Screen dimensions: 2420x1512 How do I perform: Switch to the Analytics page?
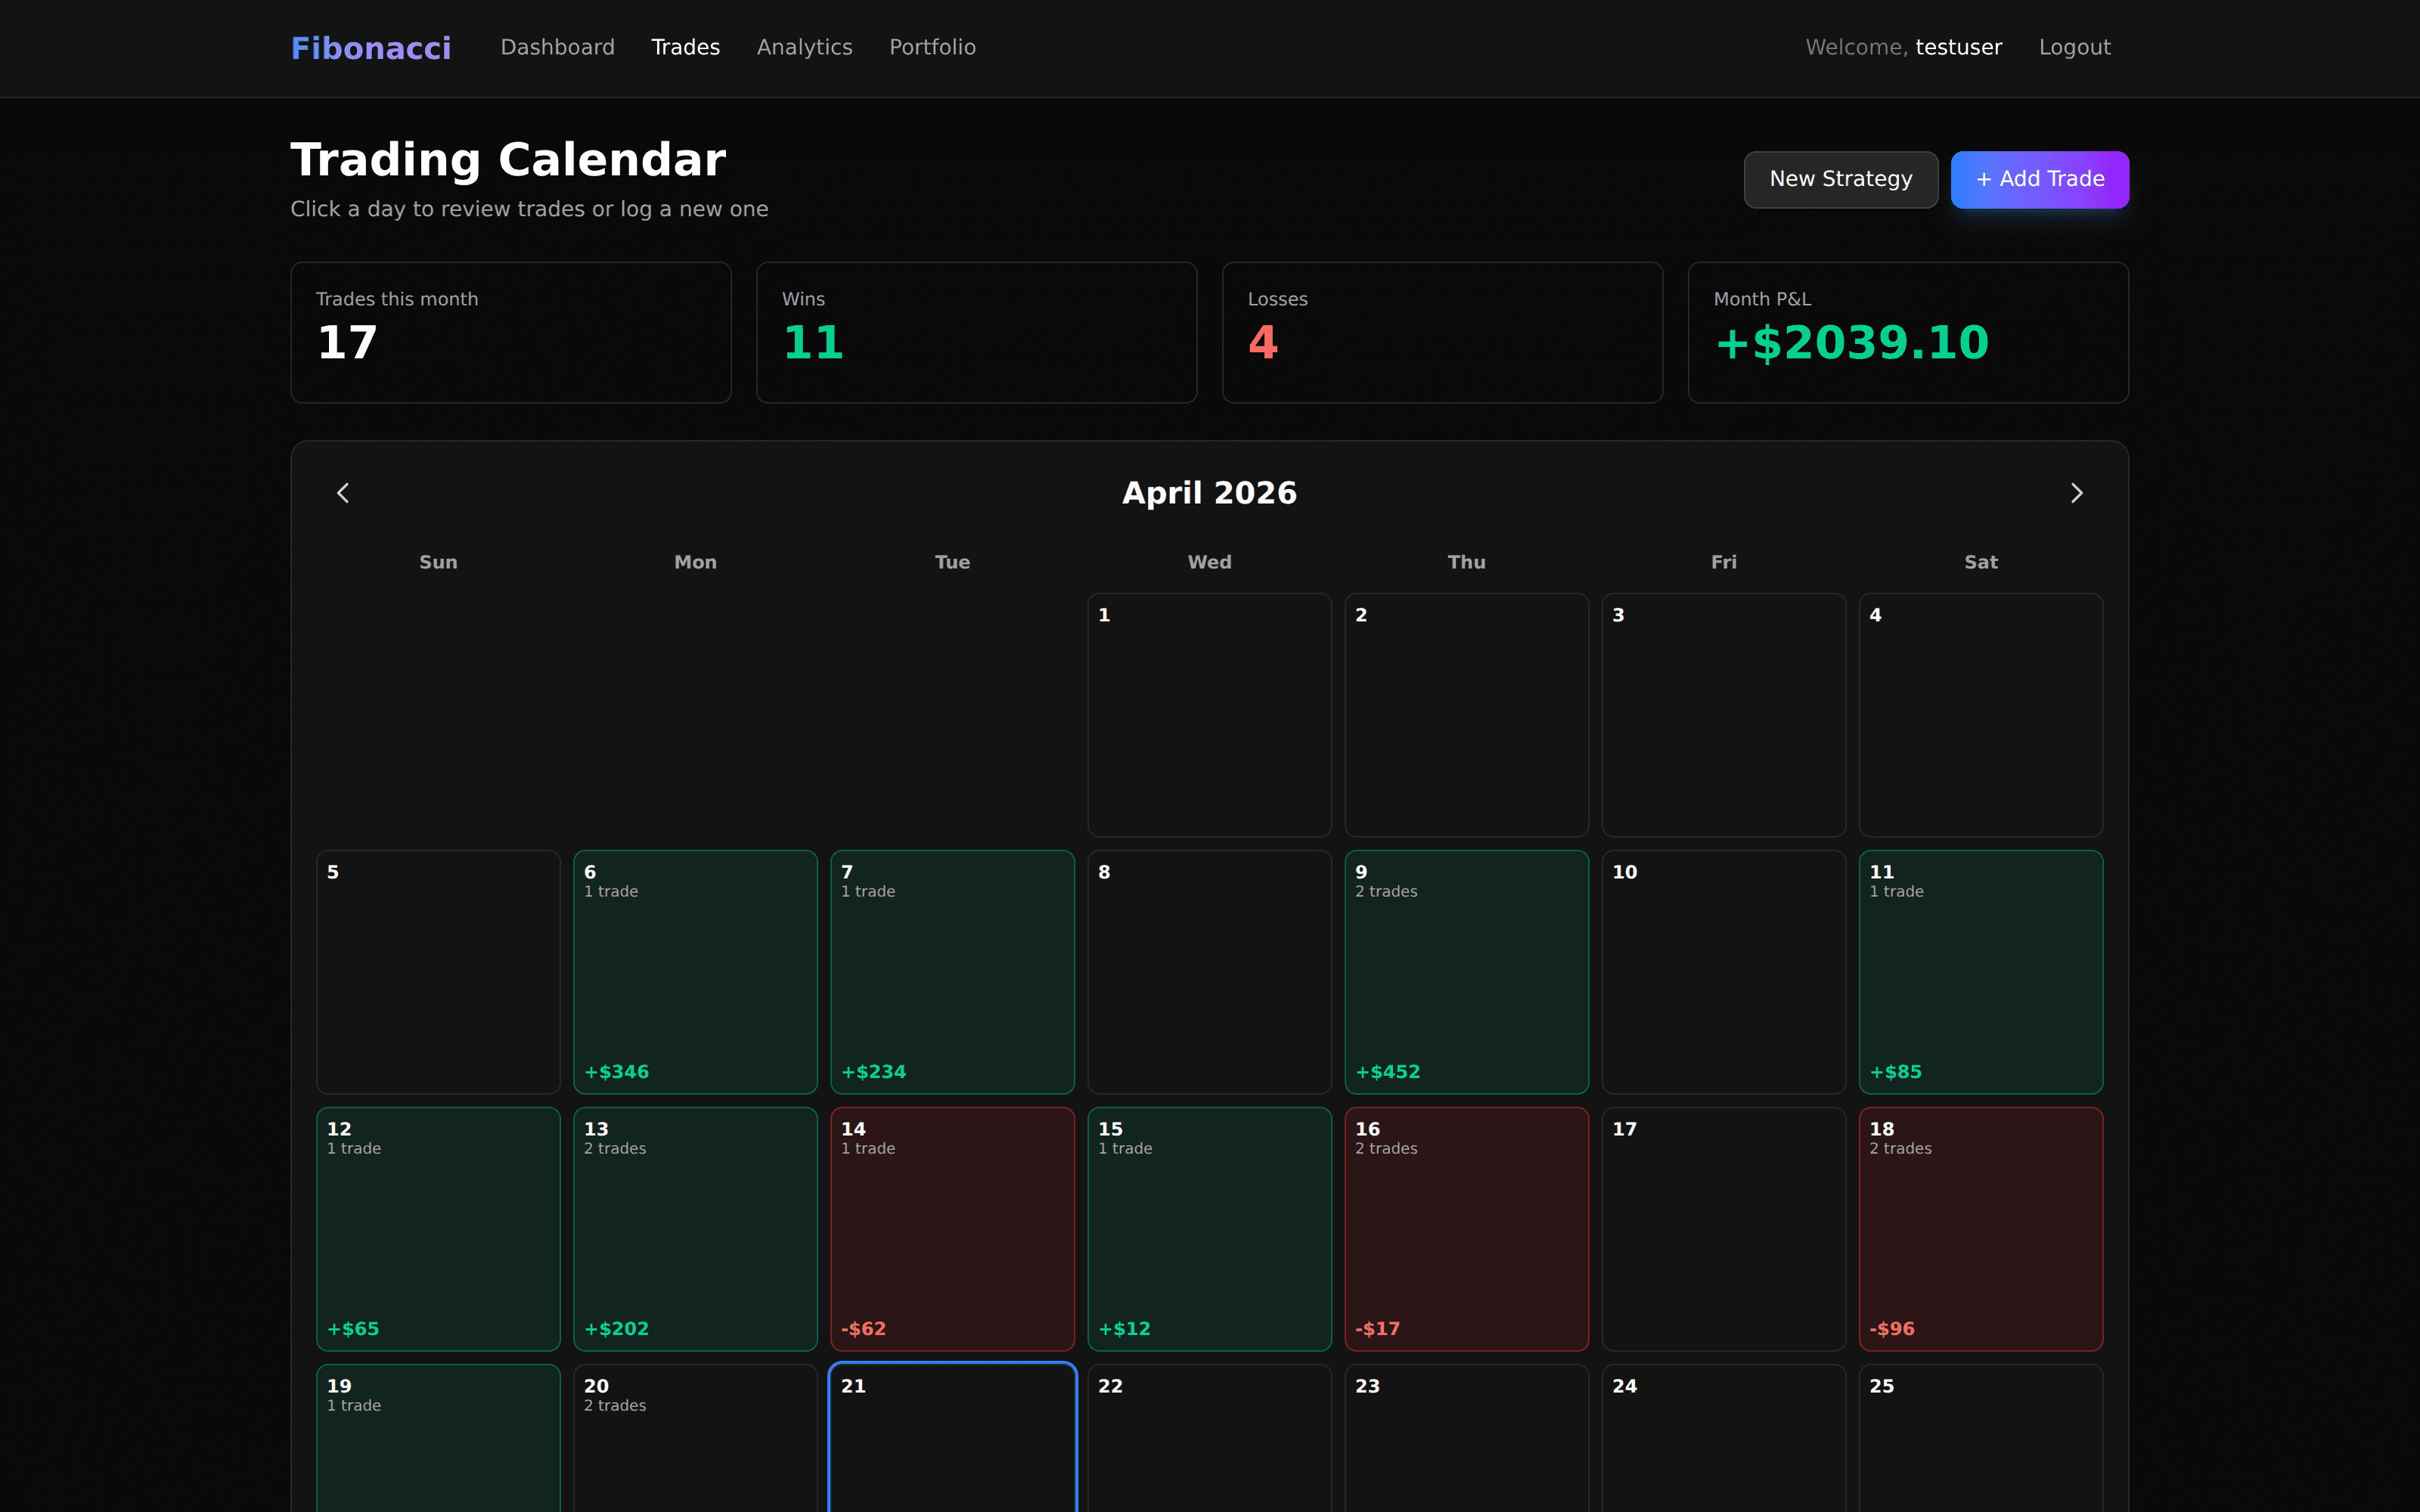tap(804, 47)
